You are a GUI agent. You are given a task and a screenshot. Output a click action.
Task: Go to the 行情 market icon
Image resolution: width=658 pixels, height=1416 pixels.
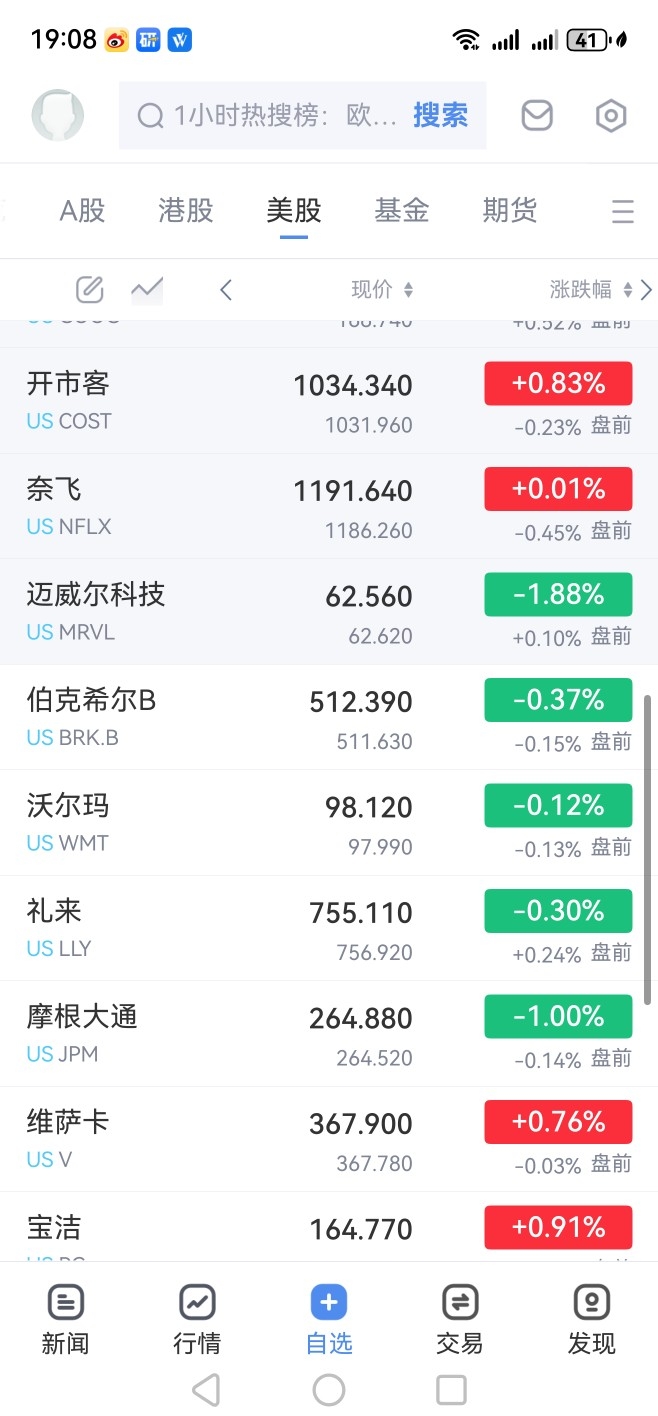point(197,1320)
